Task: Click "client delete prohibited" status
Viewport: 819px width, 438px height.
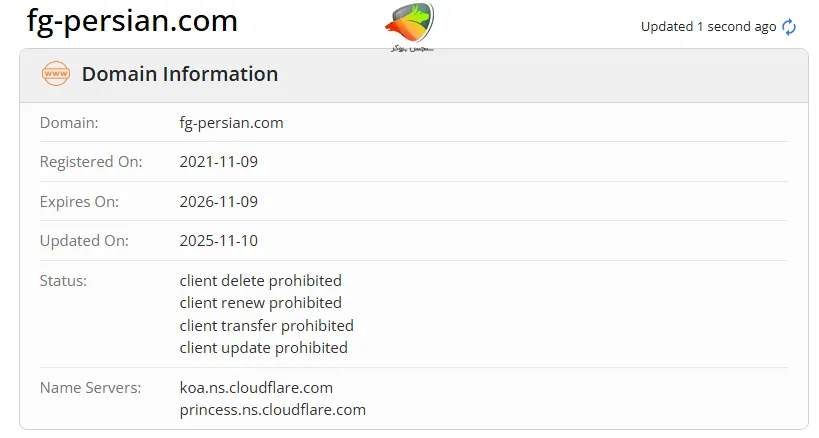Action: 260,281
